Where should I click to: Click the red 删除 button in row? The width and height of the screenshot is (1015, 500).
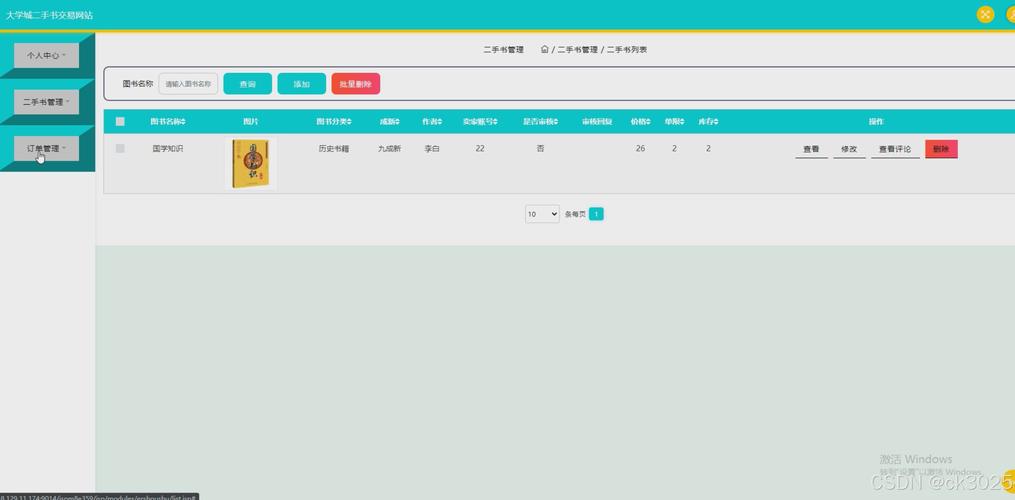[941, 149]
